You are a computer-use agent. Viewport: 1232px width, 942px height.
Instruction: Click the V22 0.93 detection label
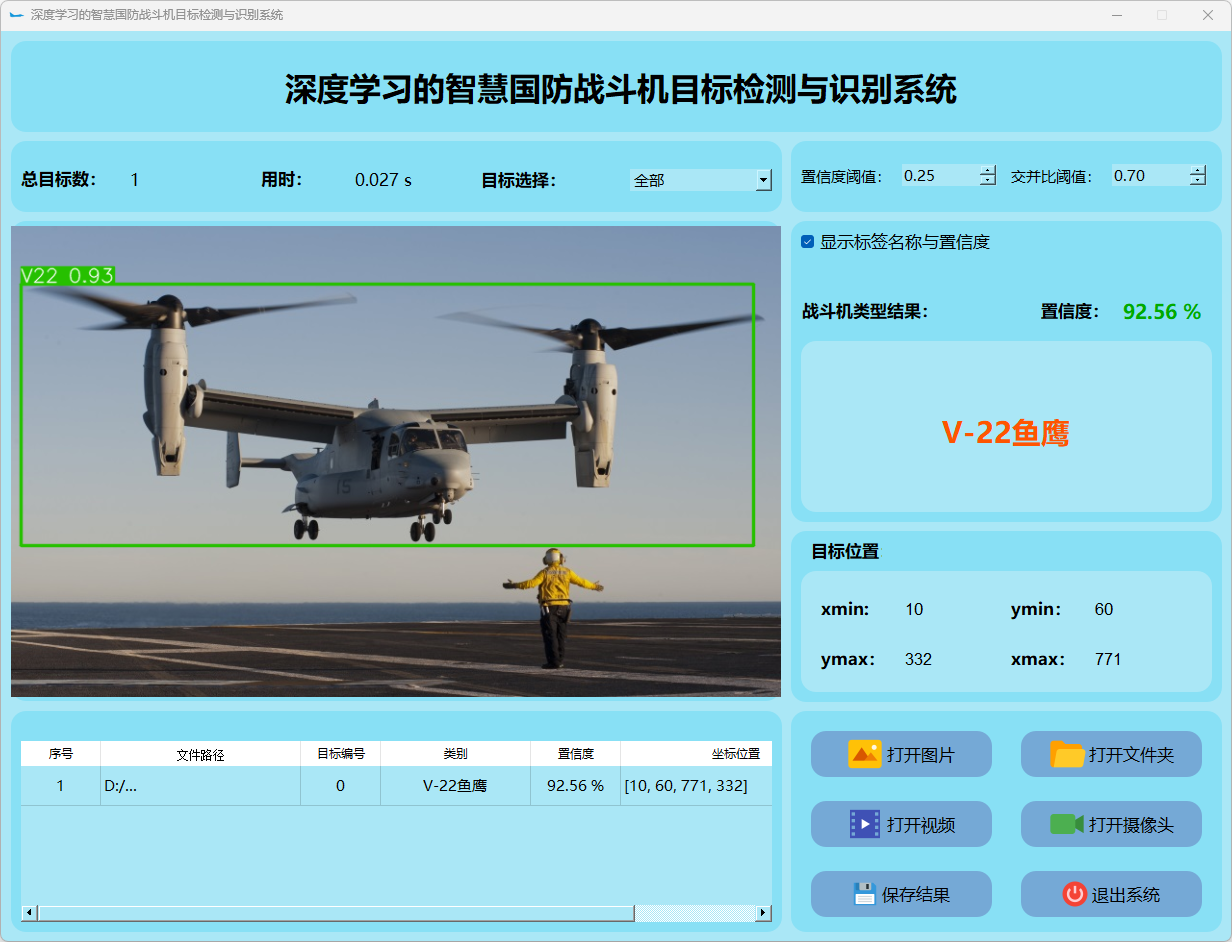point(68,275)
